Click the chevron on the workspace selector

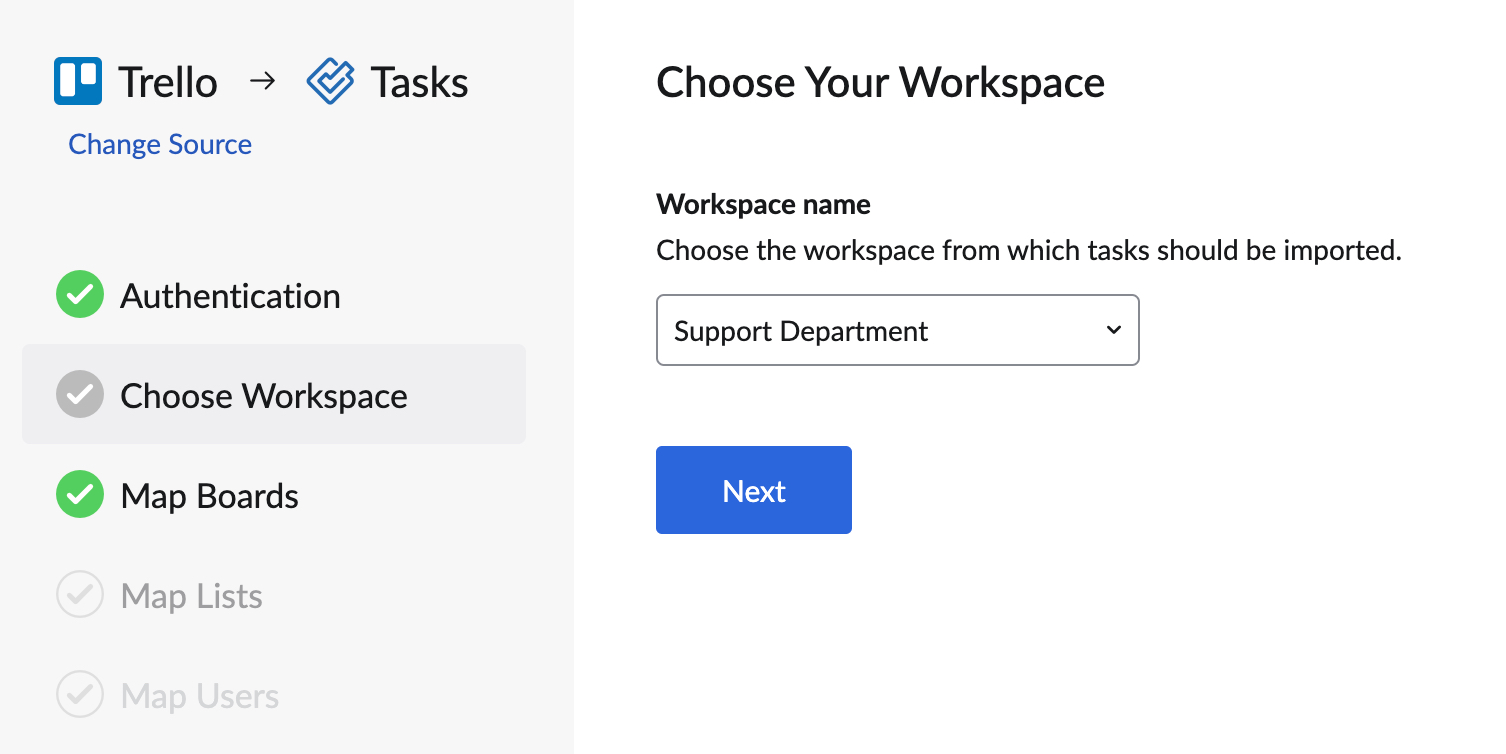[x=1113, y=330]
